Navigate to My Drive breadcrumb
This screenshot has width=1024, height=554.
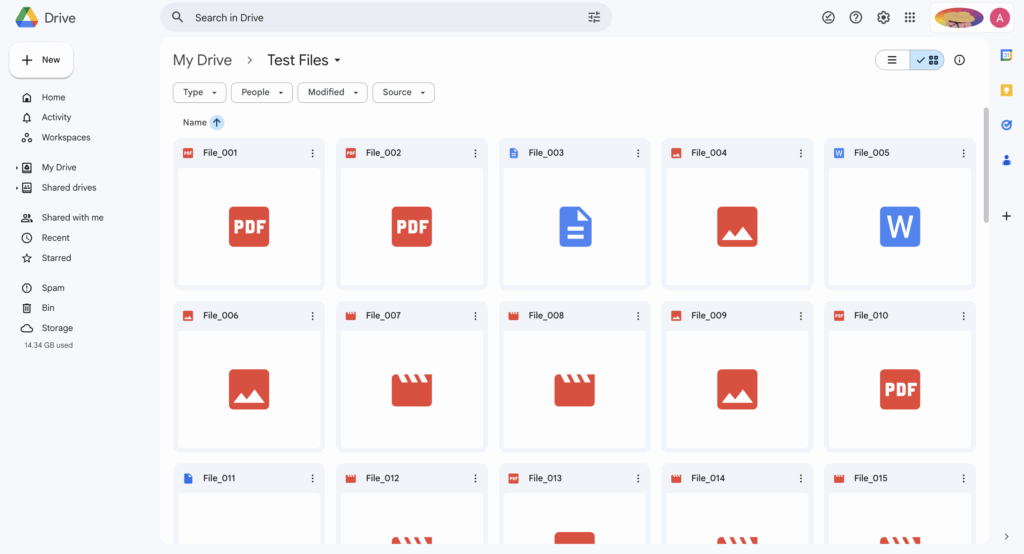202,60
